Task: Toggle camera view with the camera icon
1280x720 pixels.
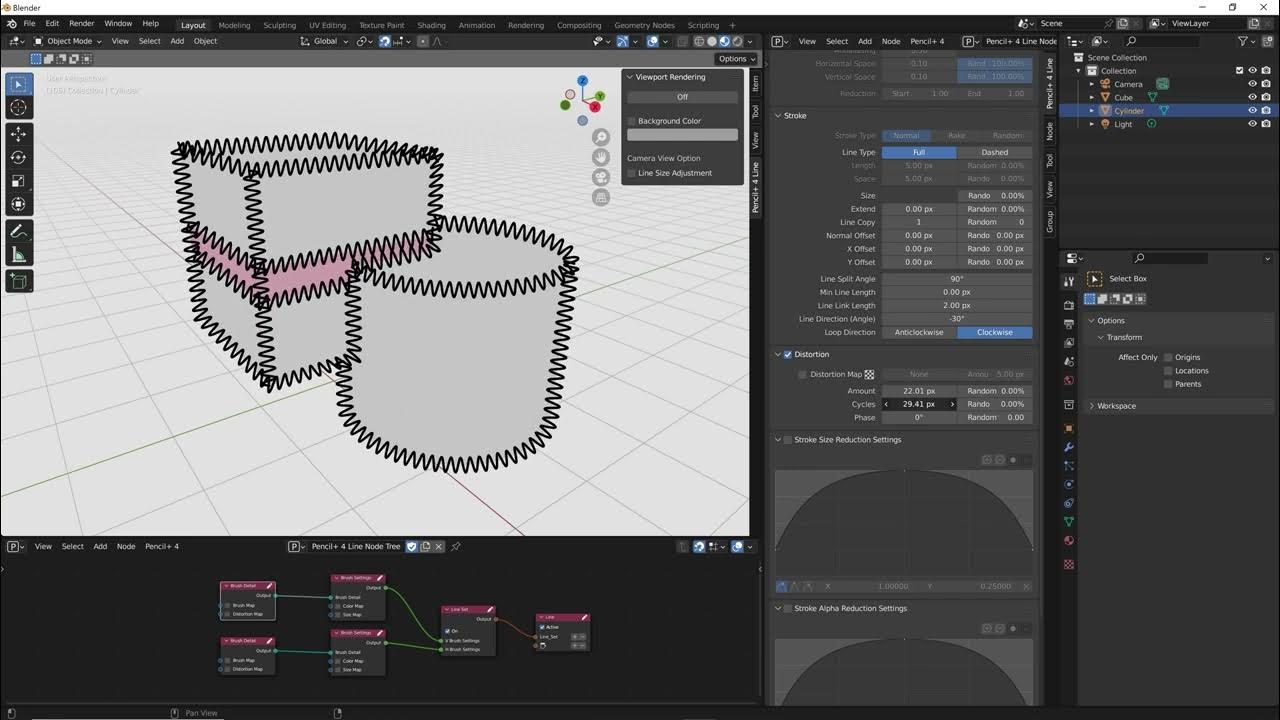Action: (x=601, y=177)
